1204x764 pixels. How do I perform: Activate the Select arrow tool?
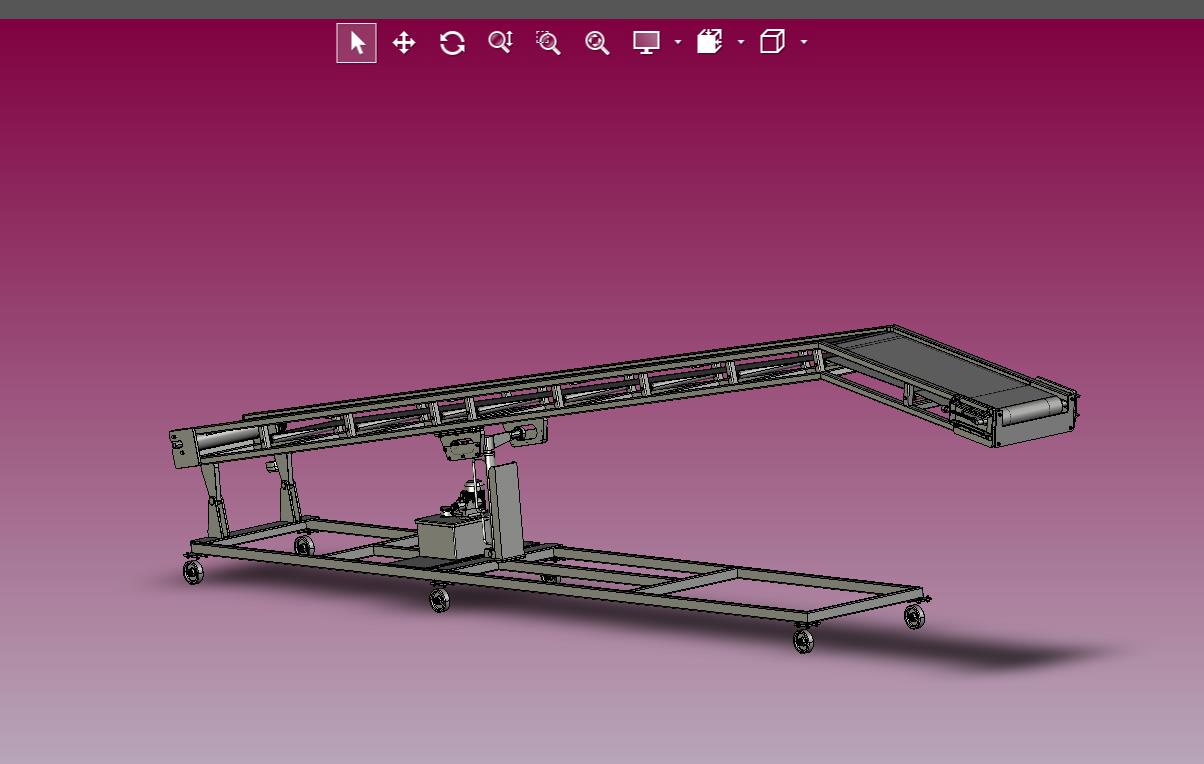[x=356, y=43]
